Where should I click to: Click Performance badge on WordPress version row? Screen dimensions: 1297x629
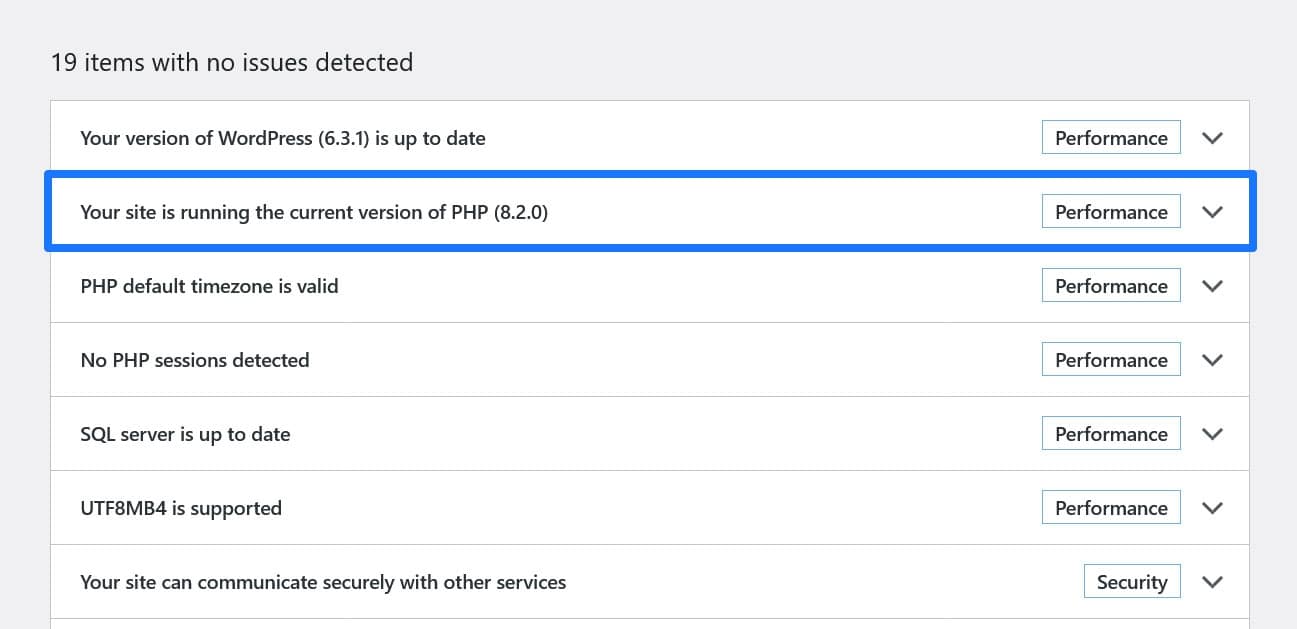(x=1111, y=138)
